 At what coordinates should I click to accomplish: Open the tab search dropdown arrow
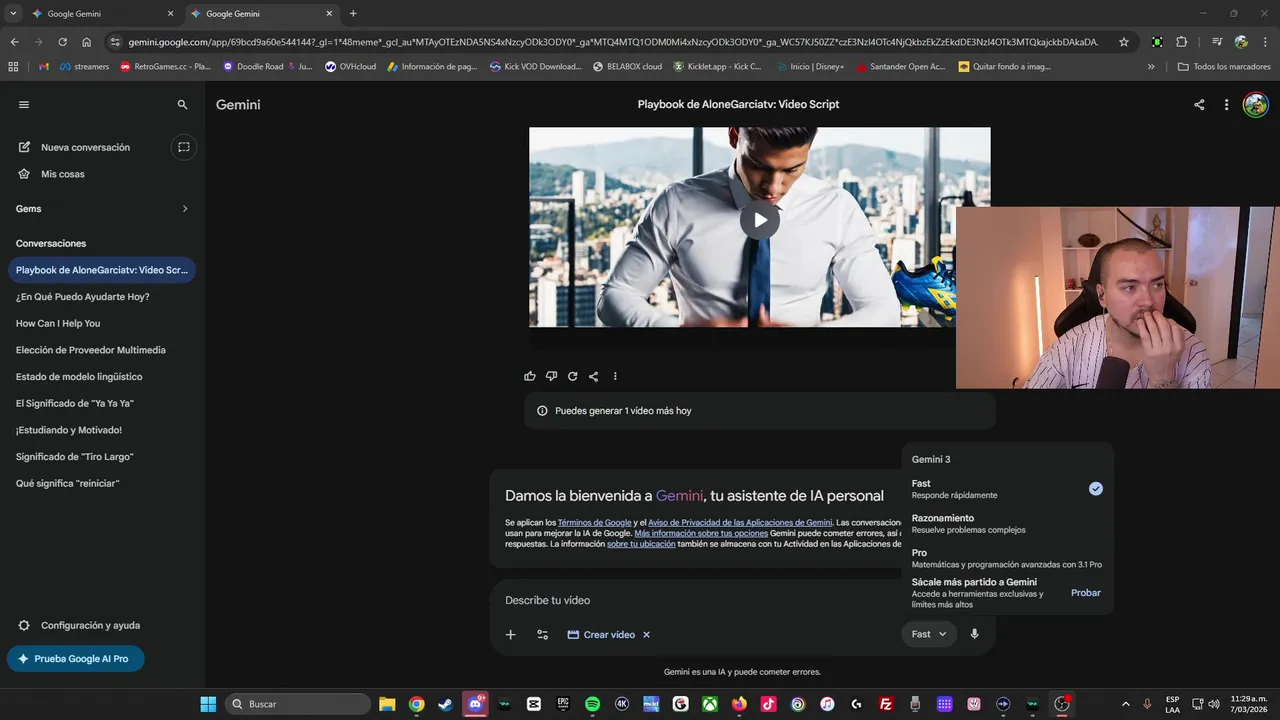tap(13, 14)
